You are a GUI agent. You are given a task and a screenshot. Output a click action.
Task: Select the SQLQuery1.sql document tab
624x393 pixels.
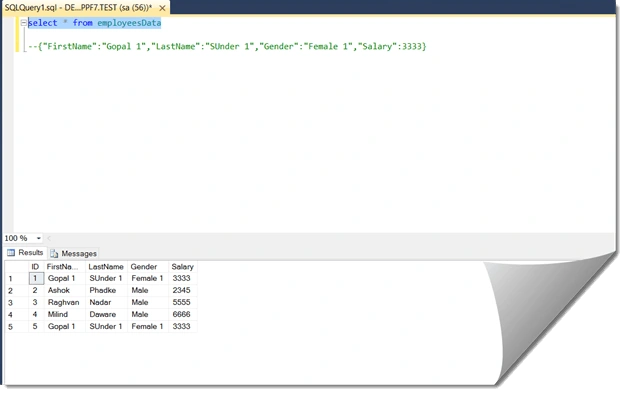point(78,8)
